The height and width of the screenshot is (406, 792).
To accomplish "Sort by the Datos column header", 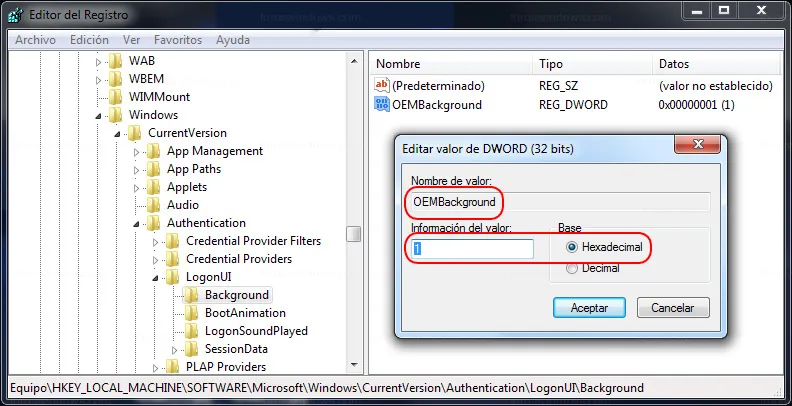I will click(x=717, y=64).
